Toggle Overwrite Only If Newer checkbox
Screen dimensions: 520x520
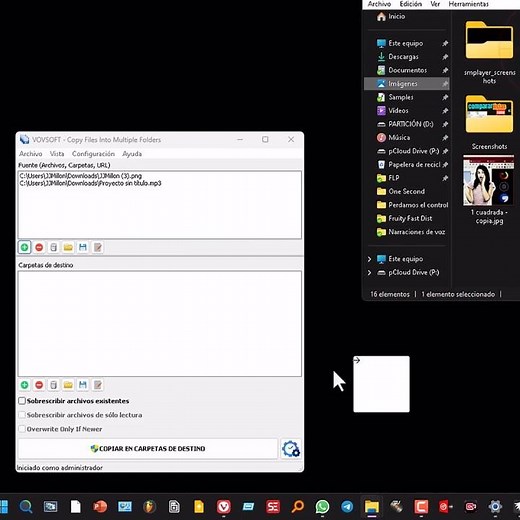22,429
